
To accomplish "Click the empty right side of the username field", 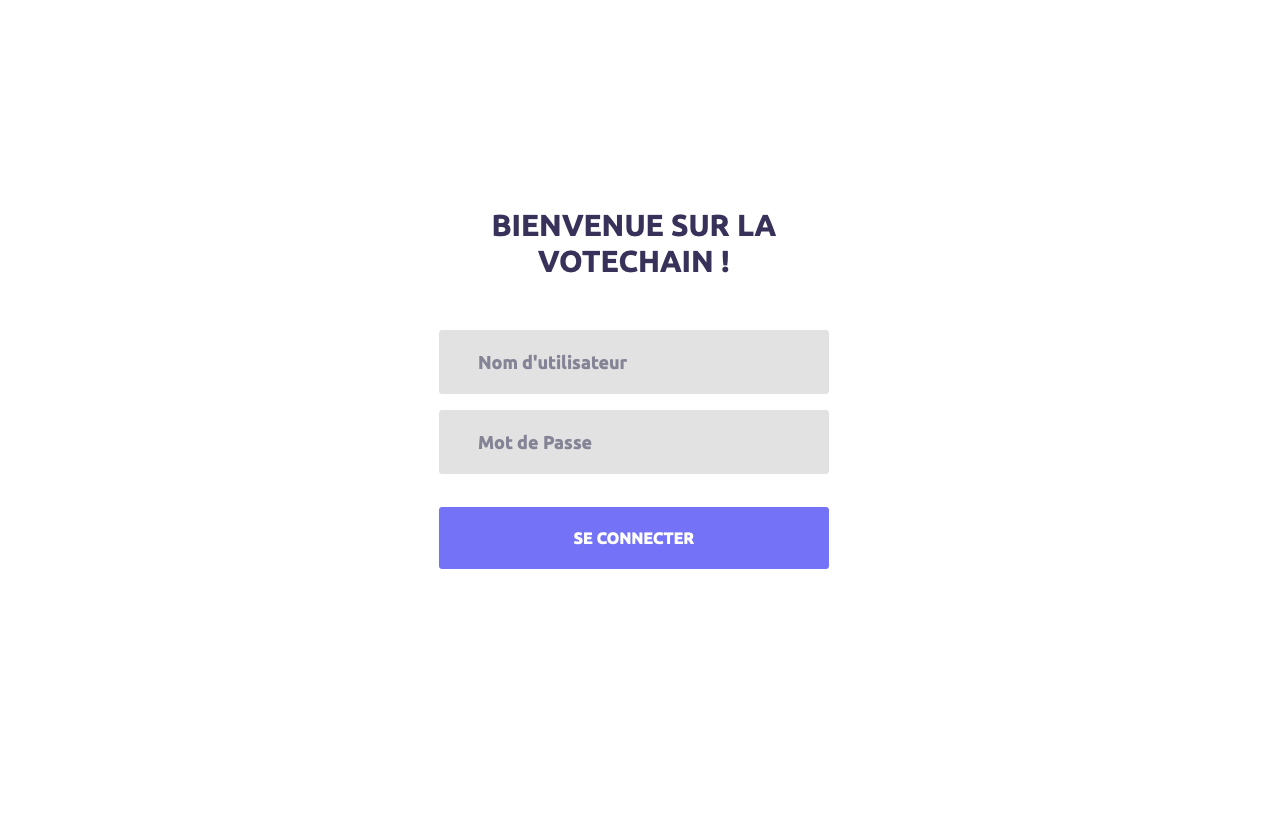I will pos(760,362).
